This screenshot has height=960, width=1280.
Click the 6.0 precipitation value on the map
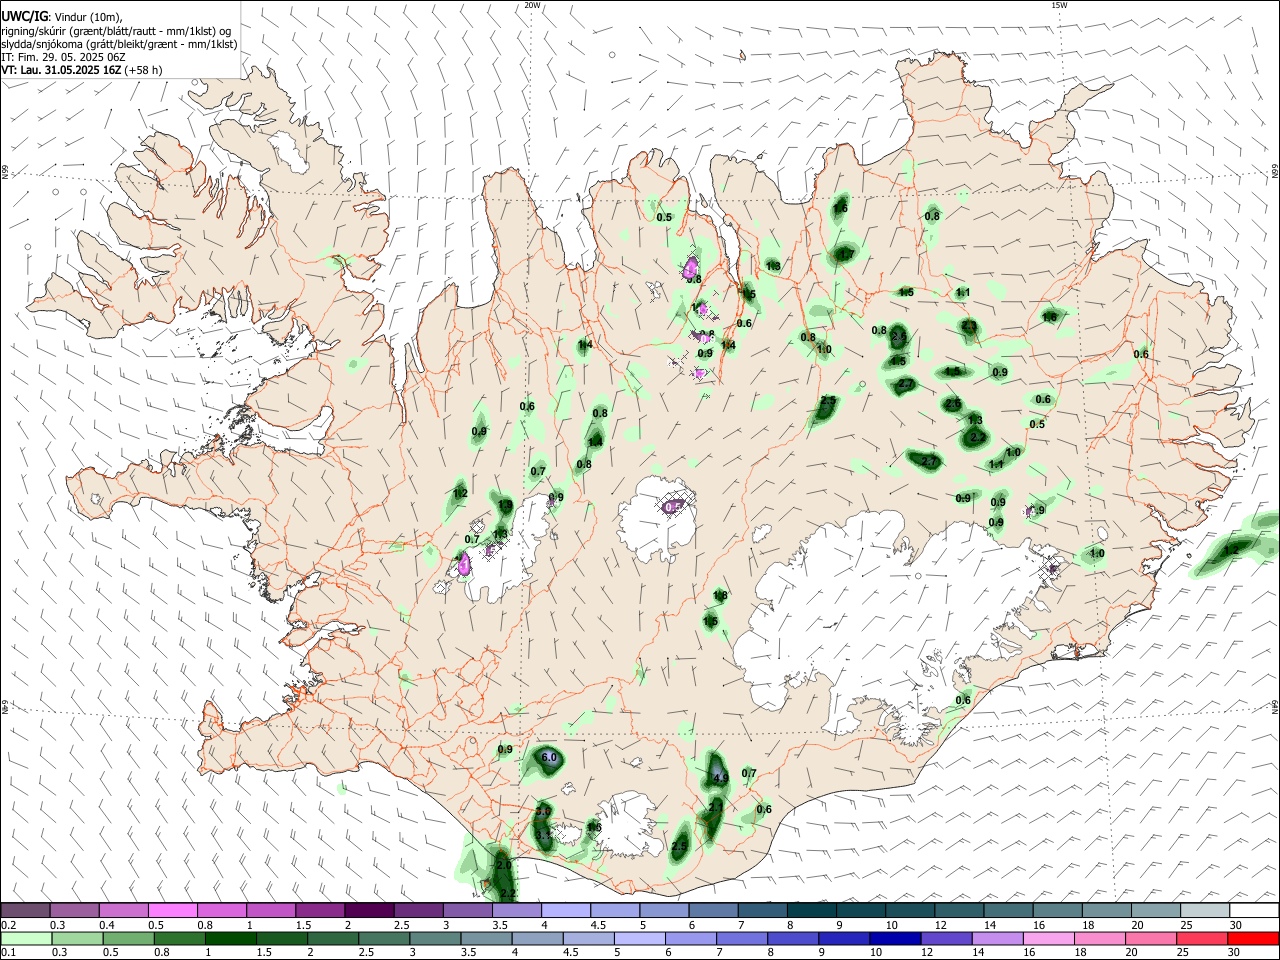[548, 757]
